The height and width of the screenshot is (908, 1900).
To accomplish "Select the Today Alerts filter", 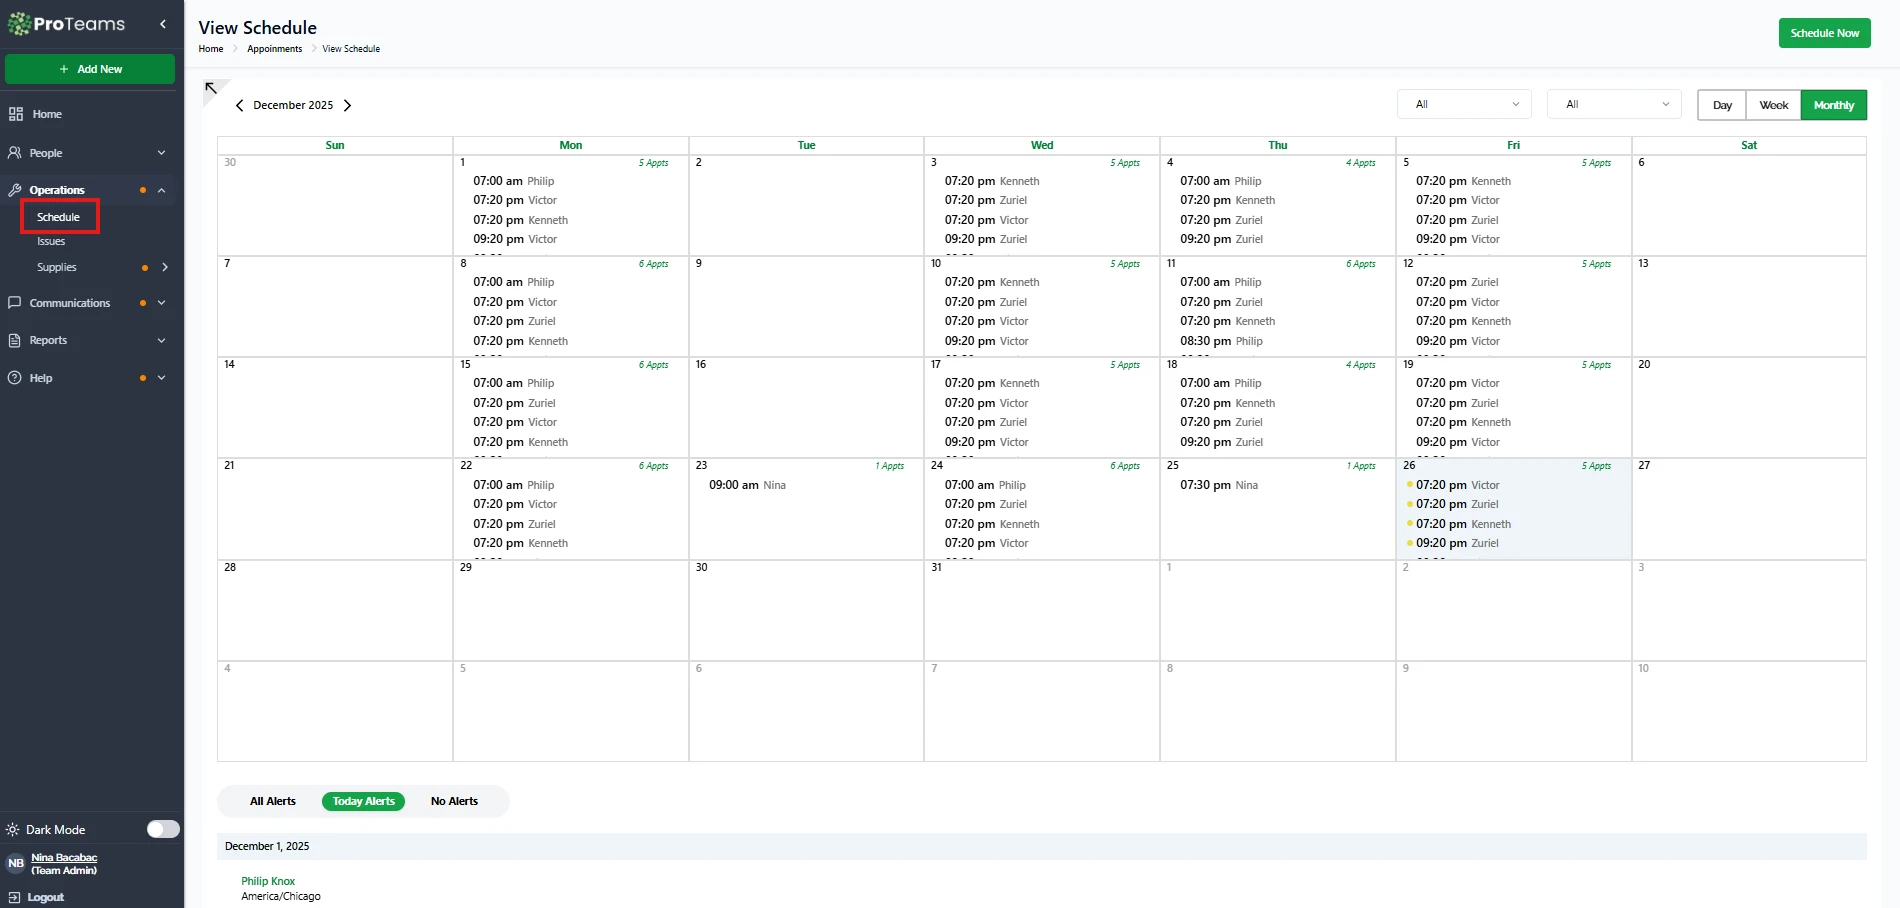I will [x=363, y=801].
